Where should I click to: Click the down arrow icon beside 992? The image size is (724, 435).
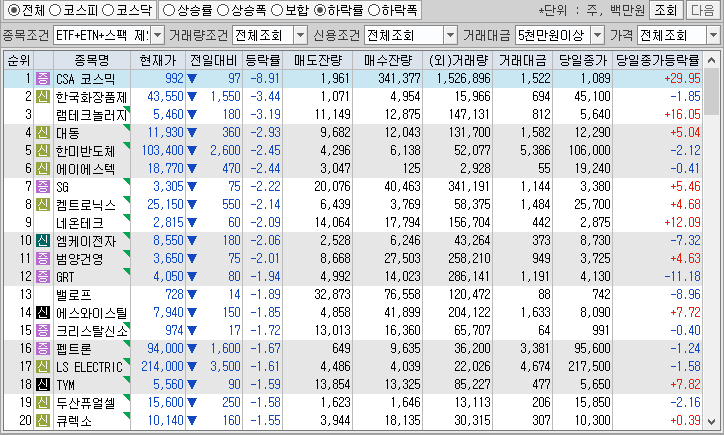[192, 79]
